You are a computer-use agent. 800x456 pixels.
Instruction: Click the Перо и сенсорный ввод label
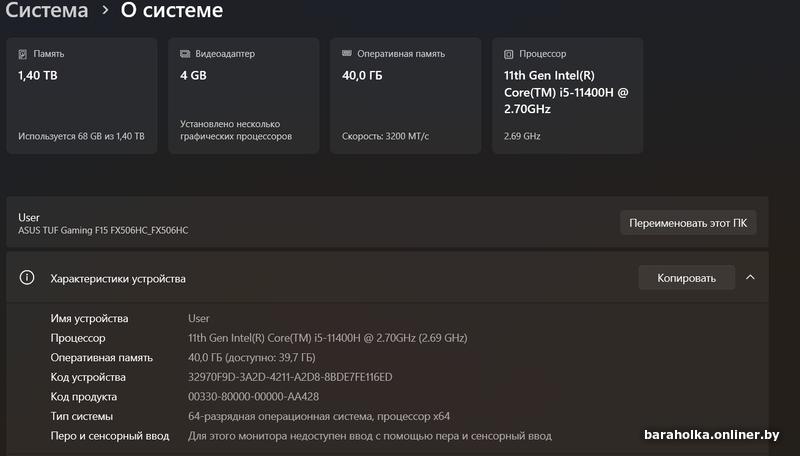point(110,436)
